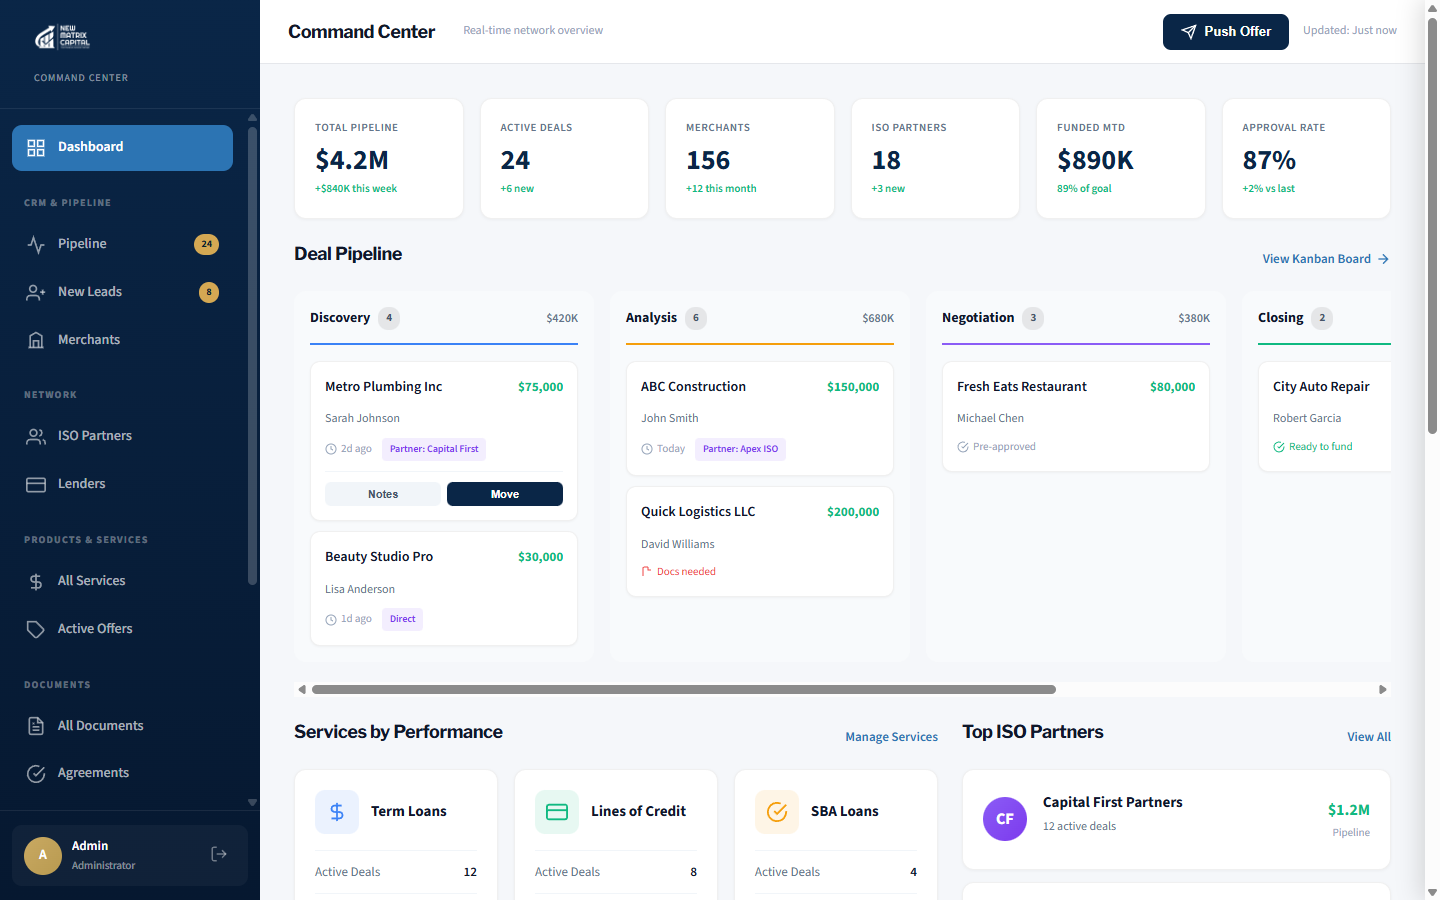
Task: Click the Term Loans dollar icon
Action: coord(337,811)
